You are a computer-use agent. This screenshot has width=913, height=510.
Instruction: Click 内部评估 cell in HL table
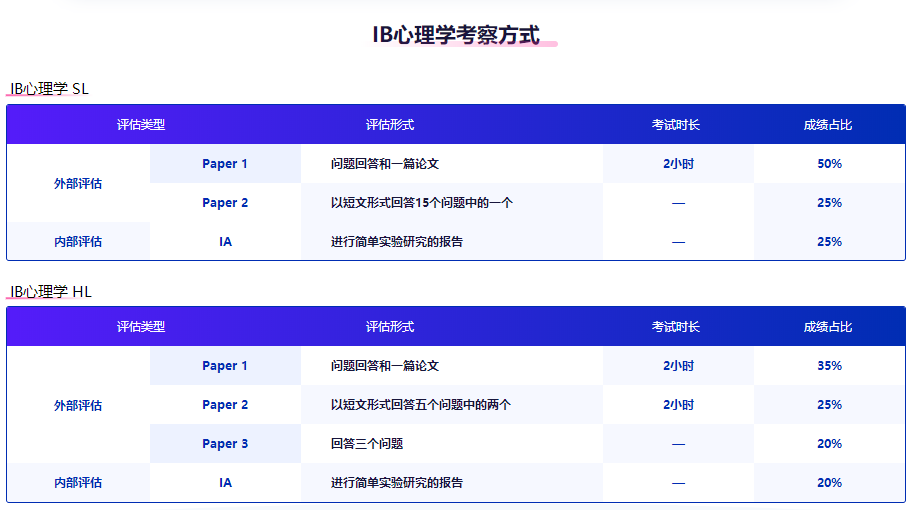(78, 483)
